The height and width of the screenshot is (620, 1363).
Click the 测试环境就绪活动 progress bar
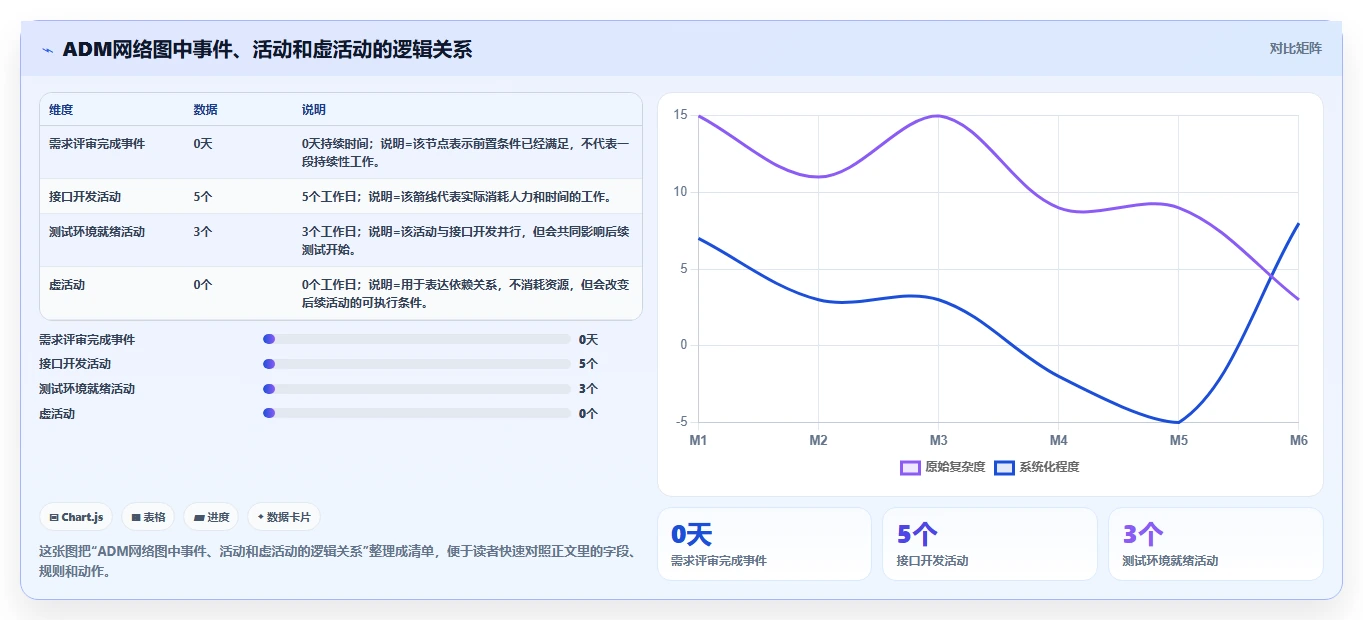click(416, 389)
